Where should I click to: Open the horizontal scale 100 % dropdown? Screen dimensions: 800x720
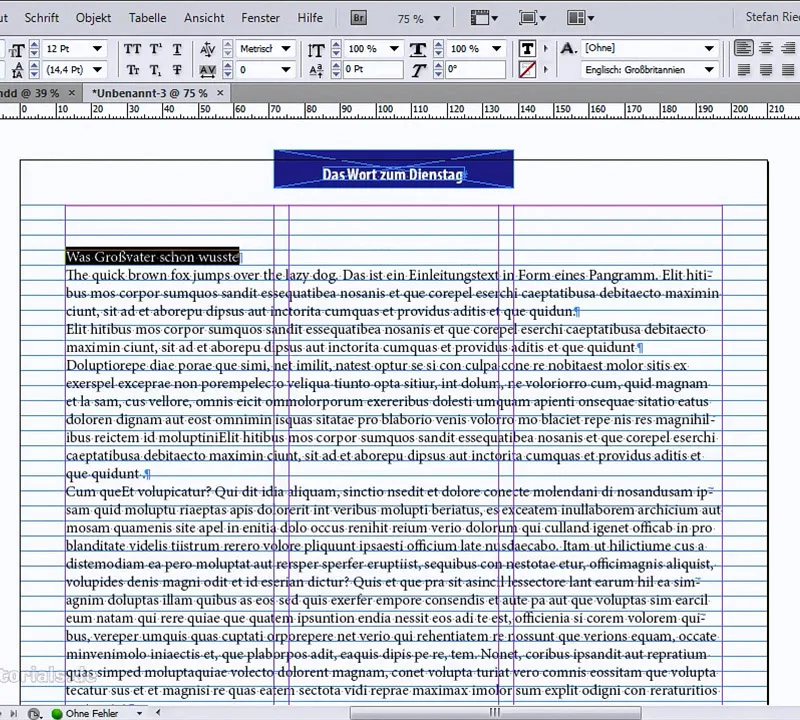(x=496, y=49)
